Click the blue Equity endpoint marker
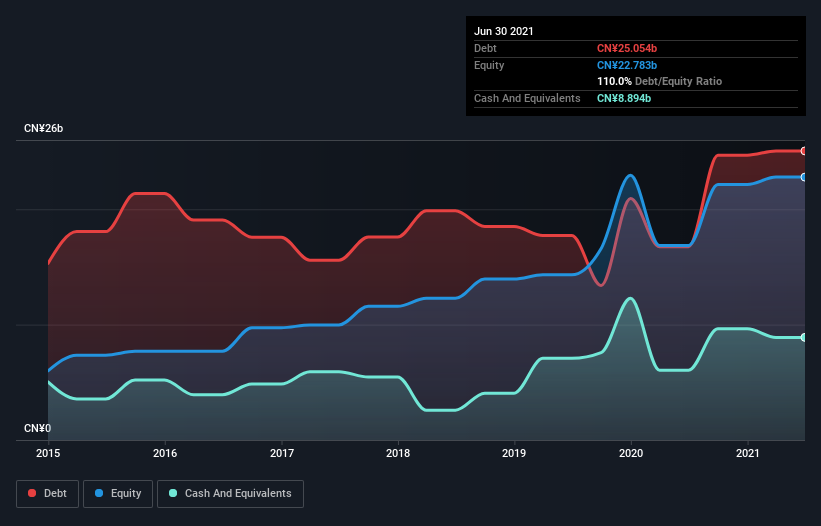 coord(804,177)
